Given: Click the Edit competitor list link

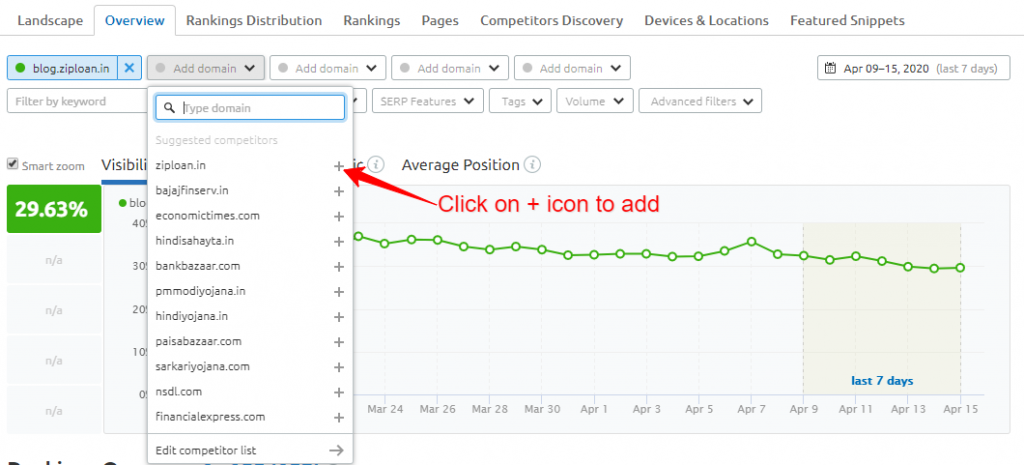Looking at the screenshot, I should coord(206,450).
